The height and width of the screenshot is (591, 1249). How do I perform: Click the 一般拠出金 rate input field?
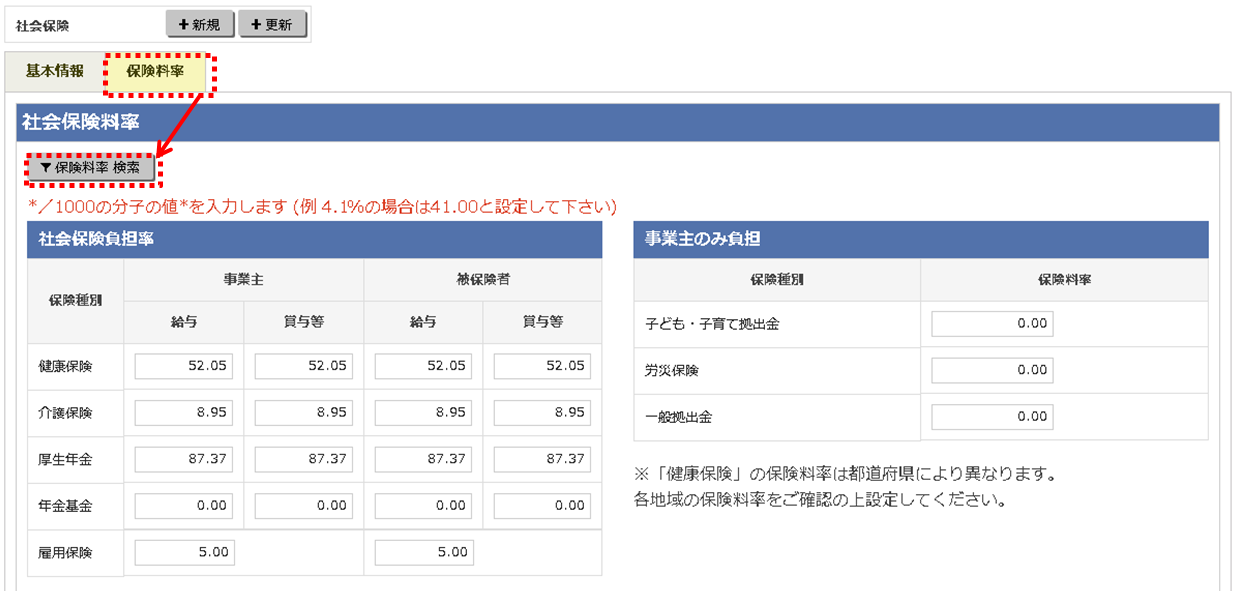point(995,416)
